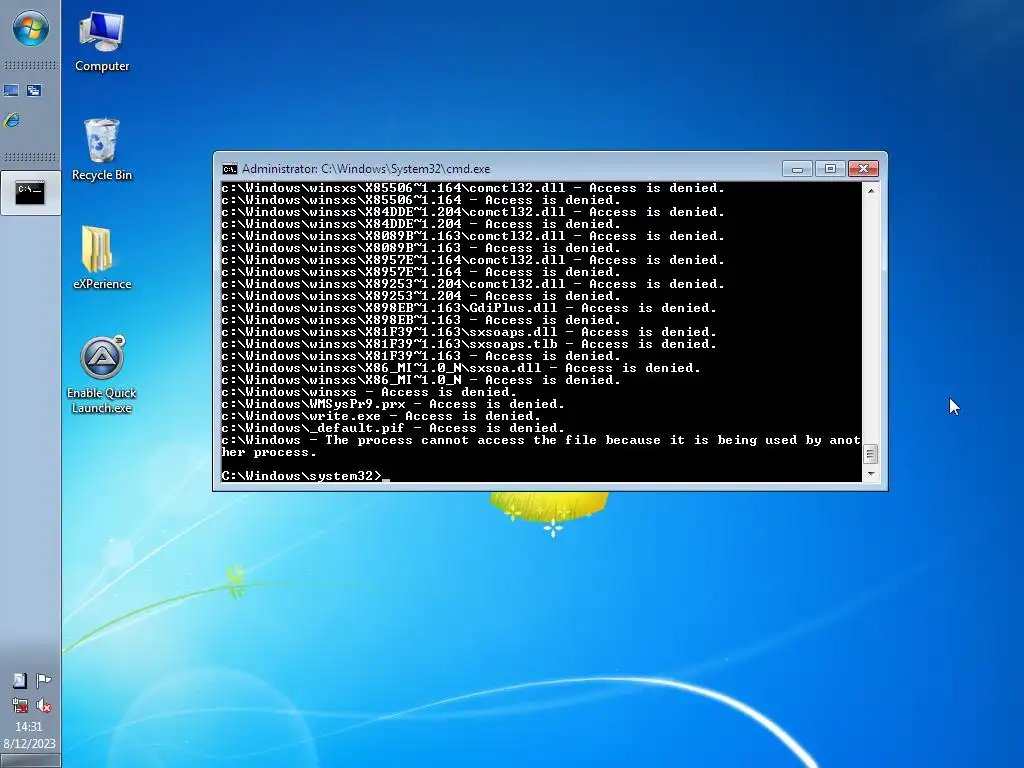Image resolution: width=1024 pixels, height=768 pixels.
Task: Open the Computer desktop icon
Action: click(101, 42)
